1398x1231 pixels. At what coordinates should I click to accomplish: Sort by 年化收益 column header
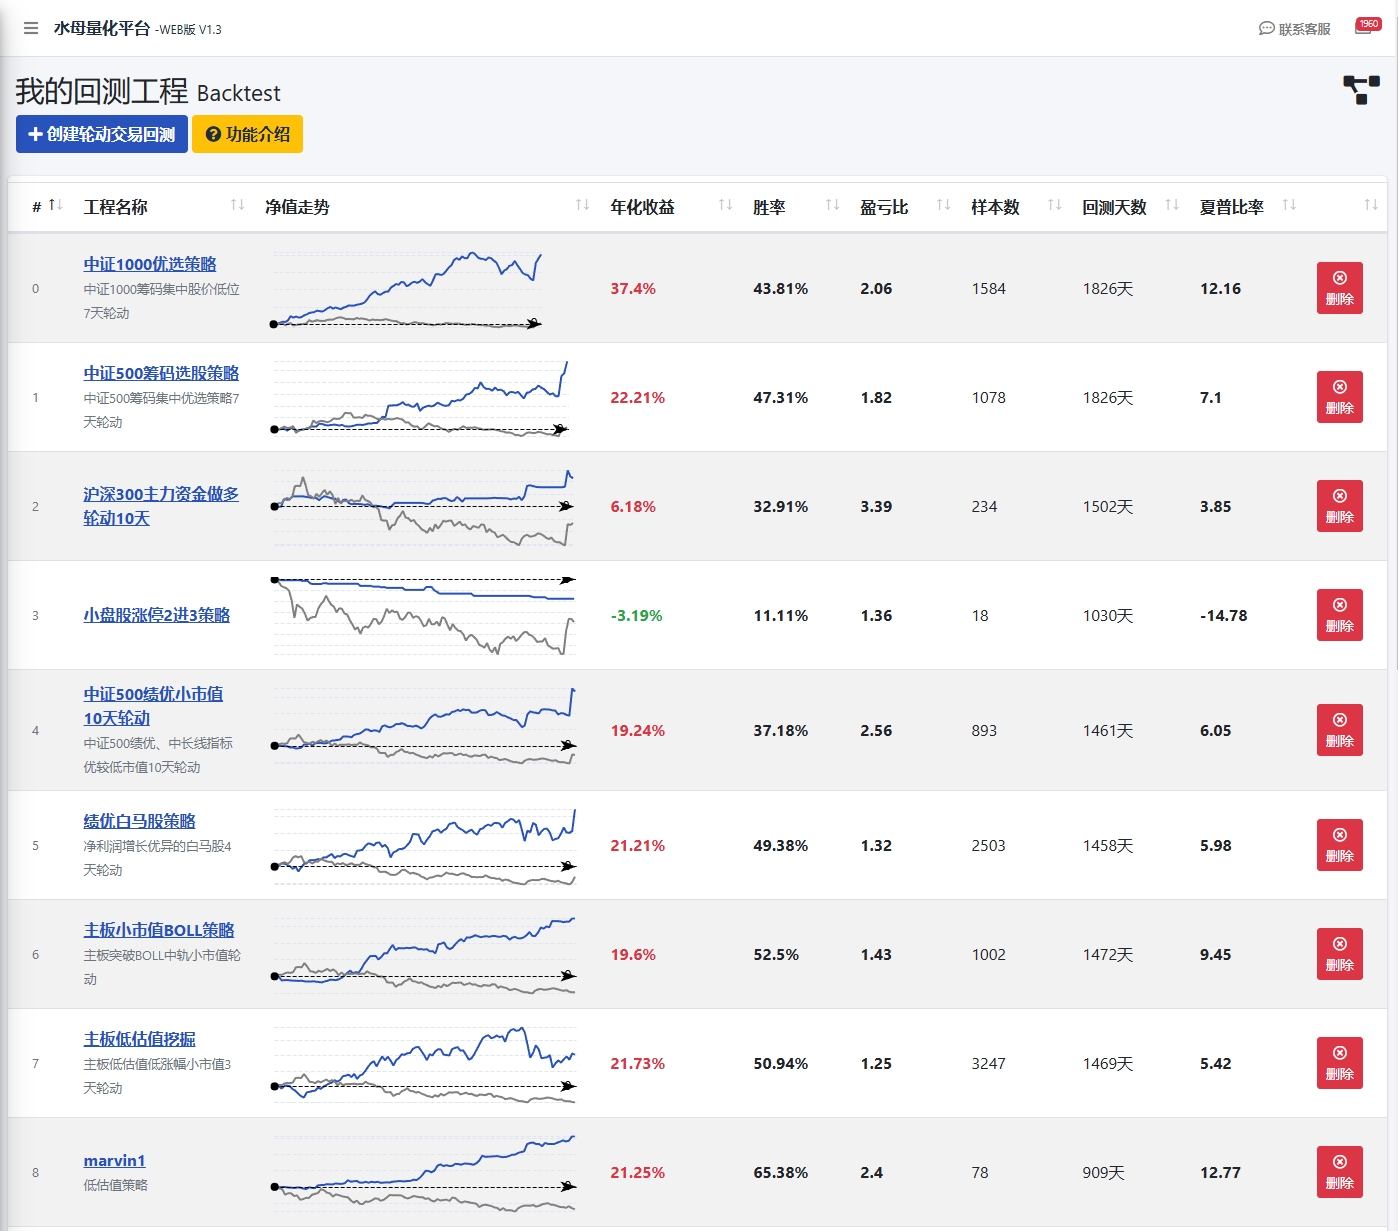(643, 207)
